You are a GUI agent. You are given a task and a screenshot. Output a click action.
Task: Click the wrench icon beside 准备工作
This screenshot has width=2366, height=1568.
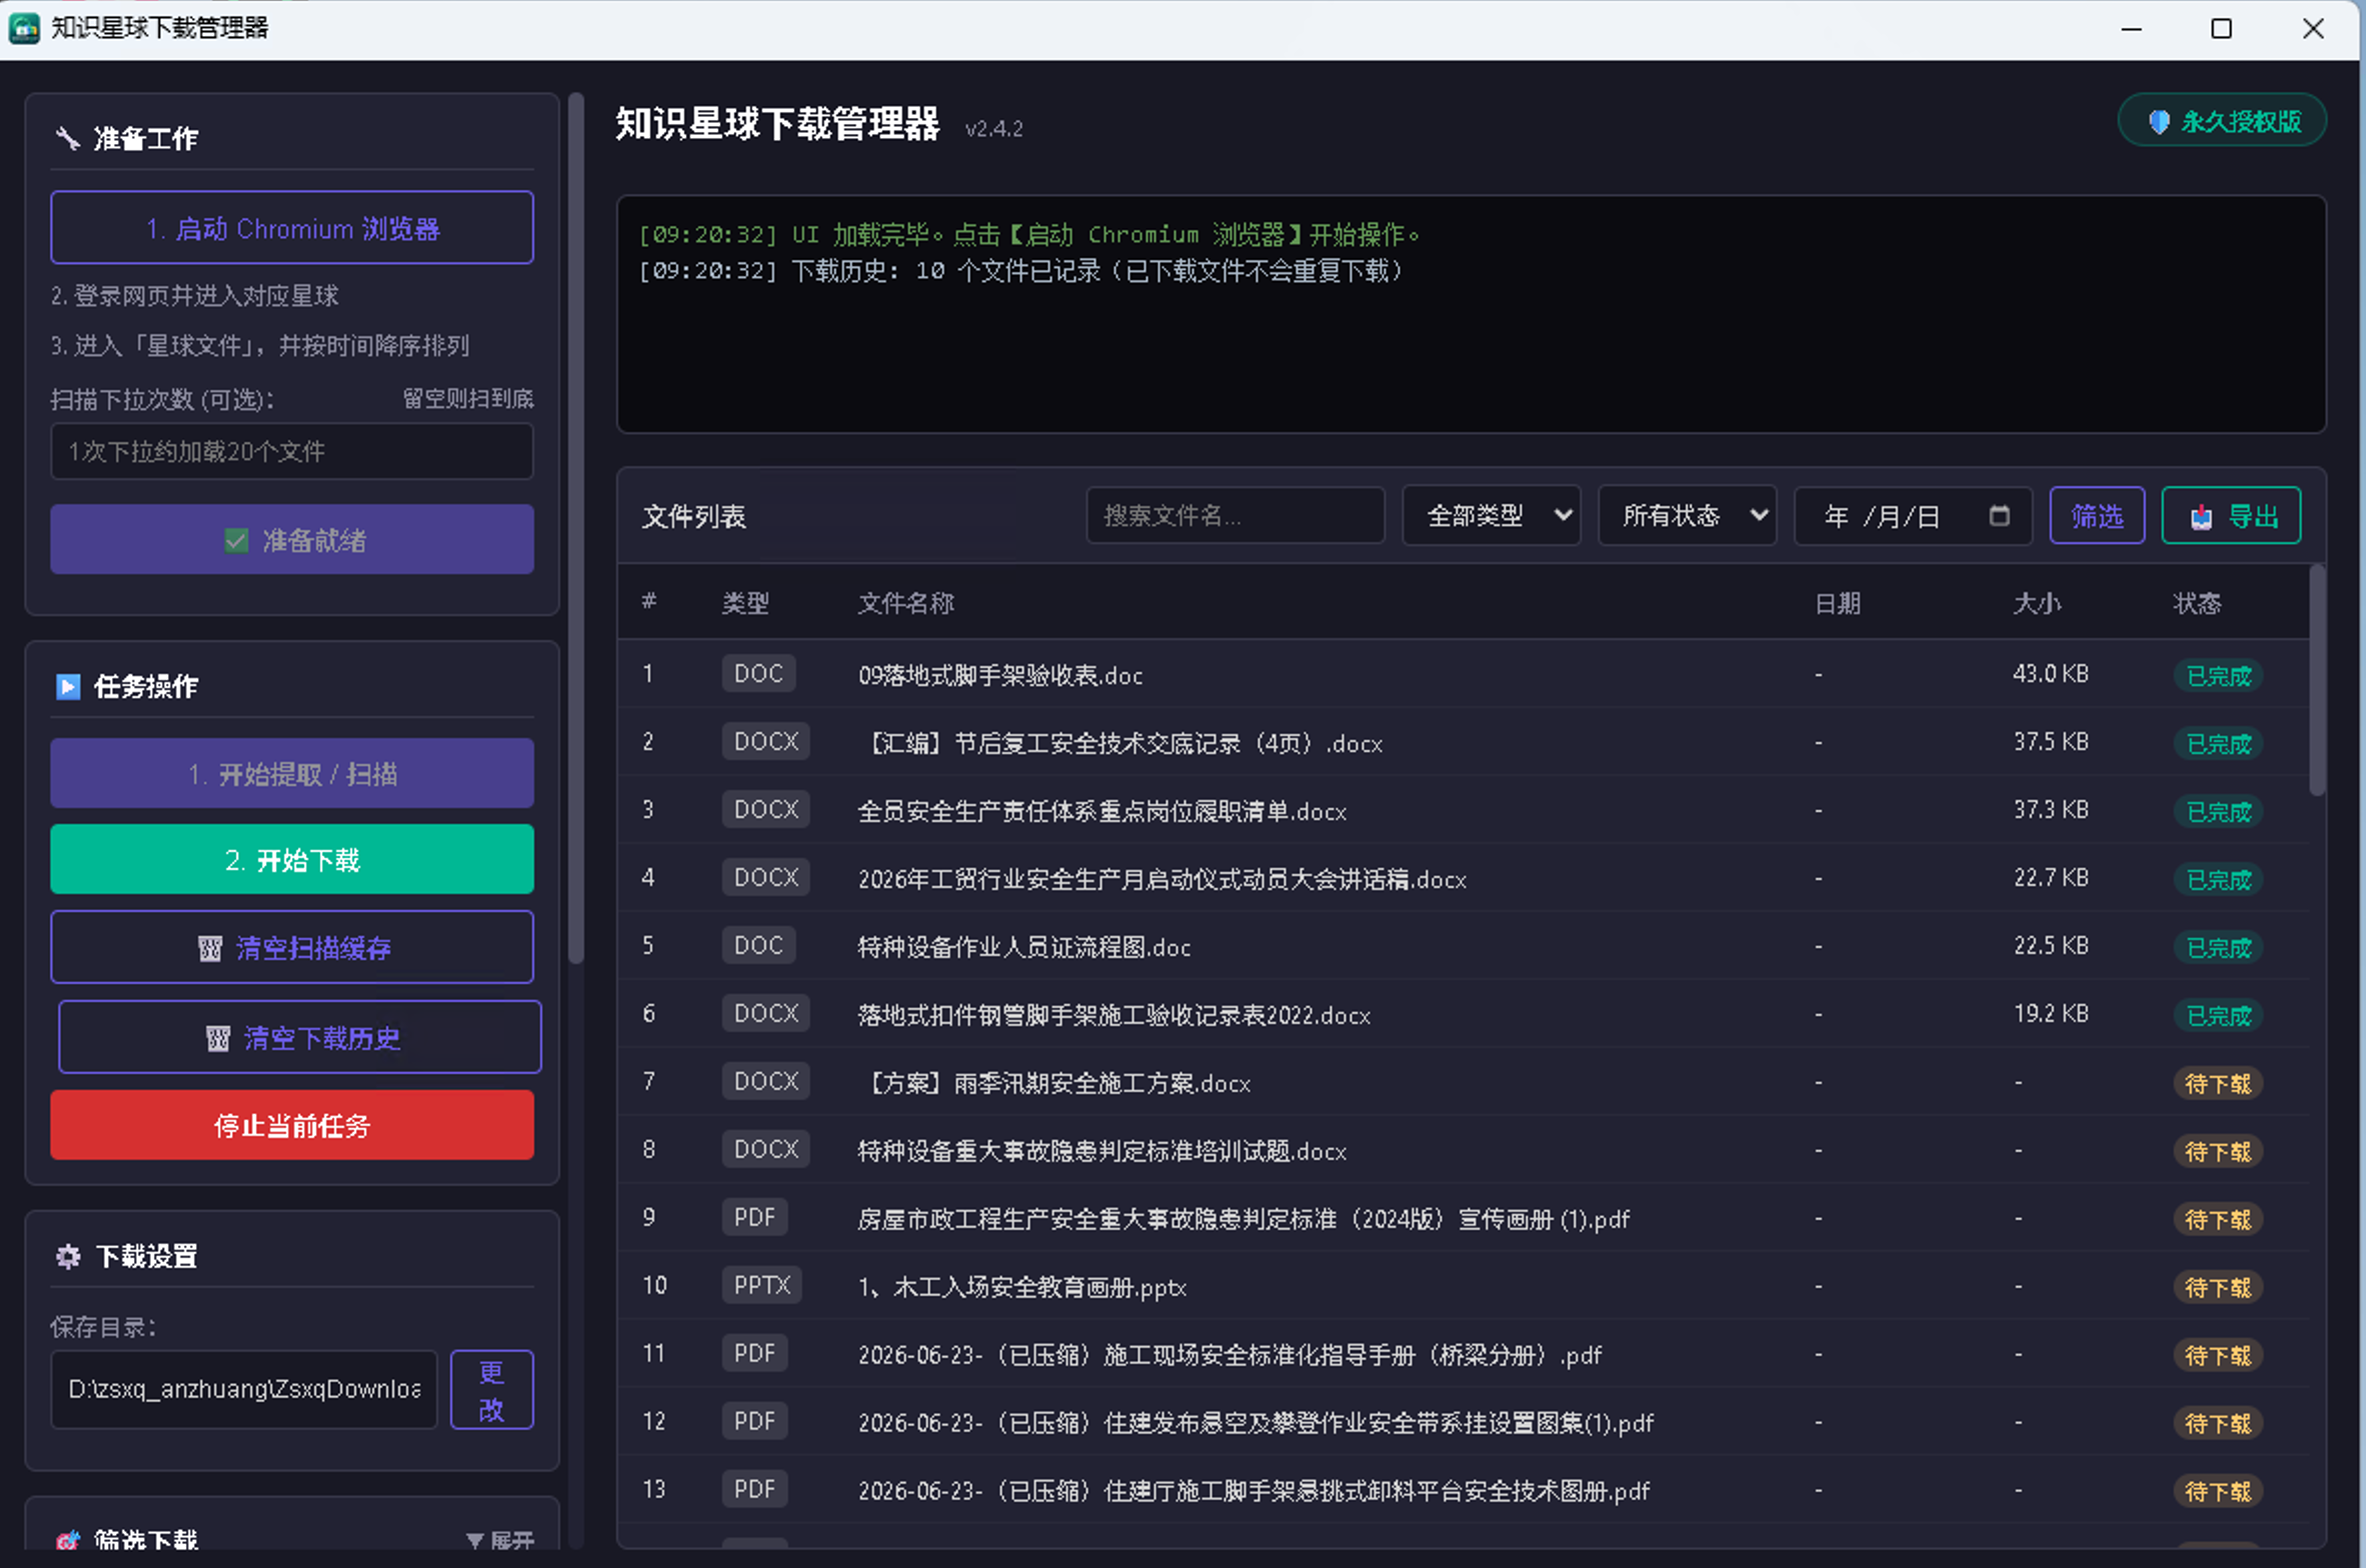click(67, 138)
